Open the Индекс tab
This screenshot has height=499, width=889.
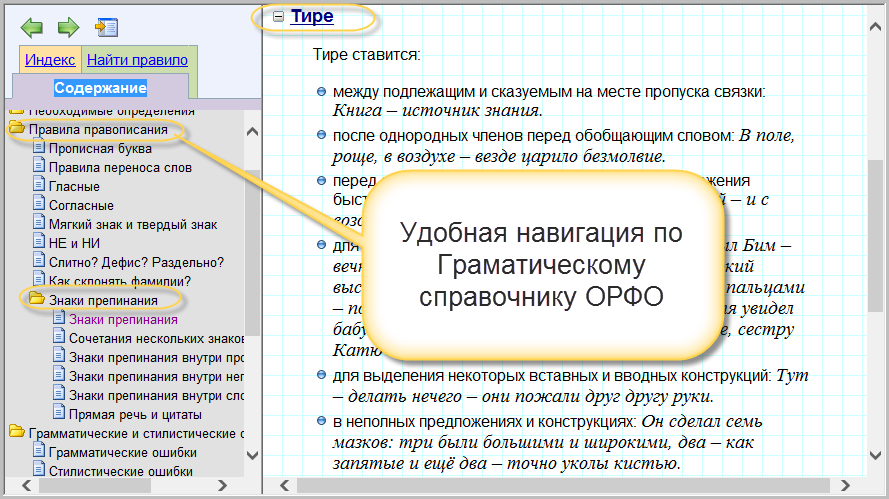click(50, 60)
